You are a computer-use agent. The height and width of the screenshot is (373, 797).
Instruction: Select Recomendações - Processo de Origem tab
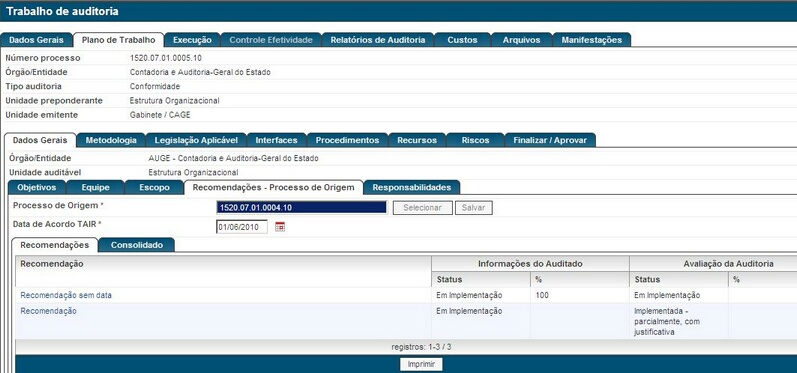coord(273,188)
